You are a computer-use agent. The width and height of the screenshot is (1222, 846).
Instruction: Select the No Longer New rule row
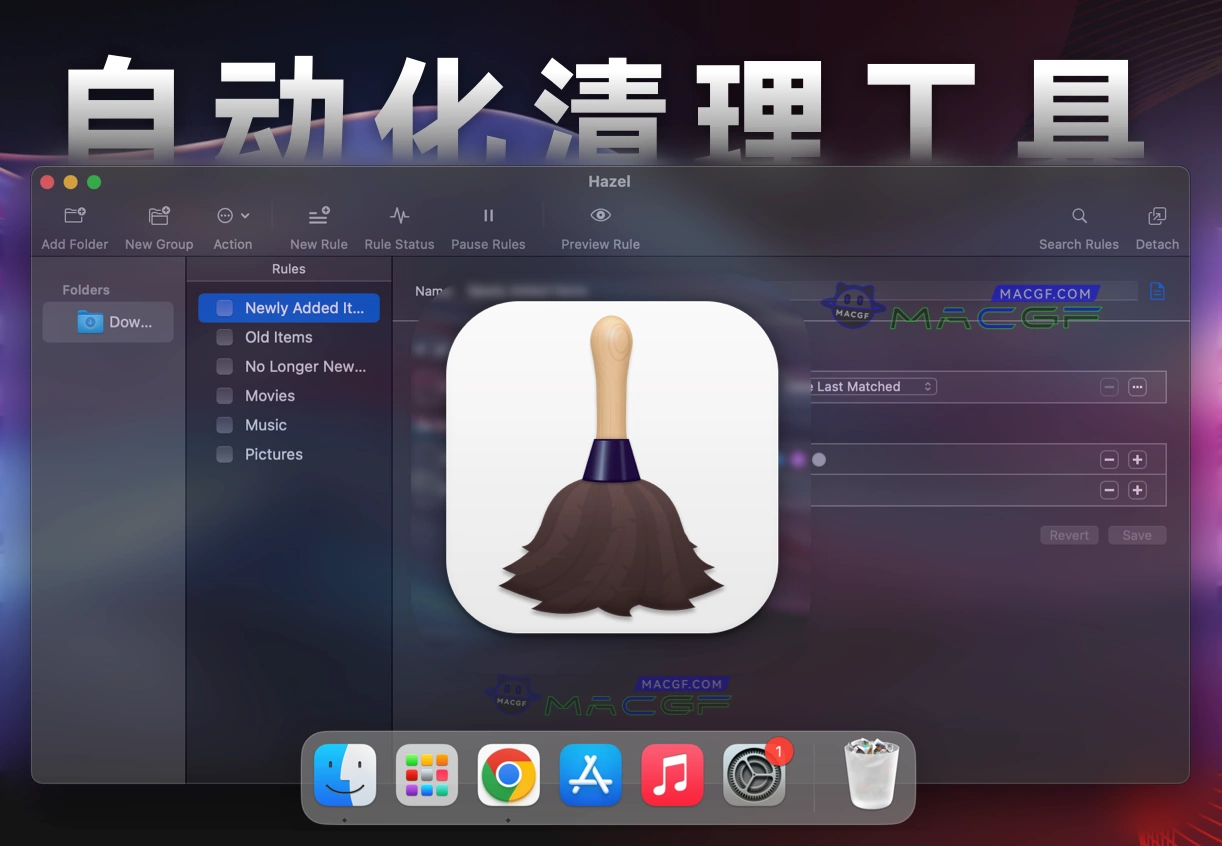289,366
